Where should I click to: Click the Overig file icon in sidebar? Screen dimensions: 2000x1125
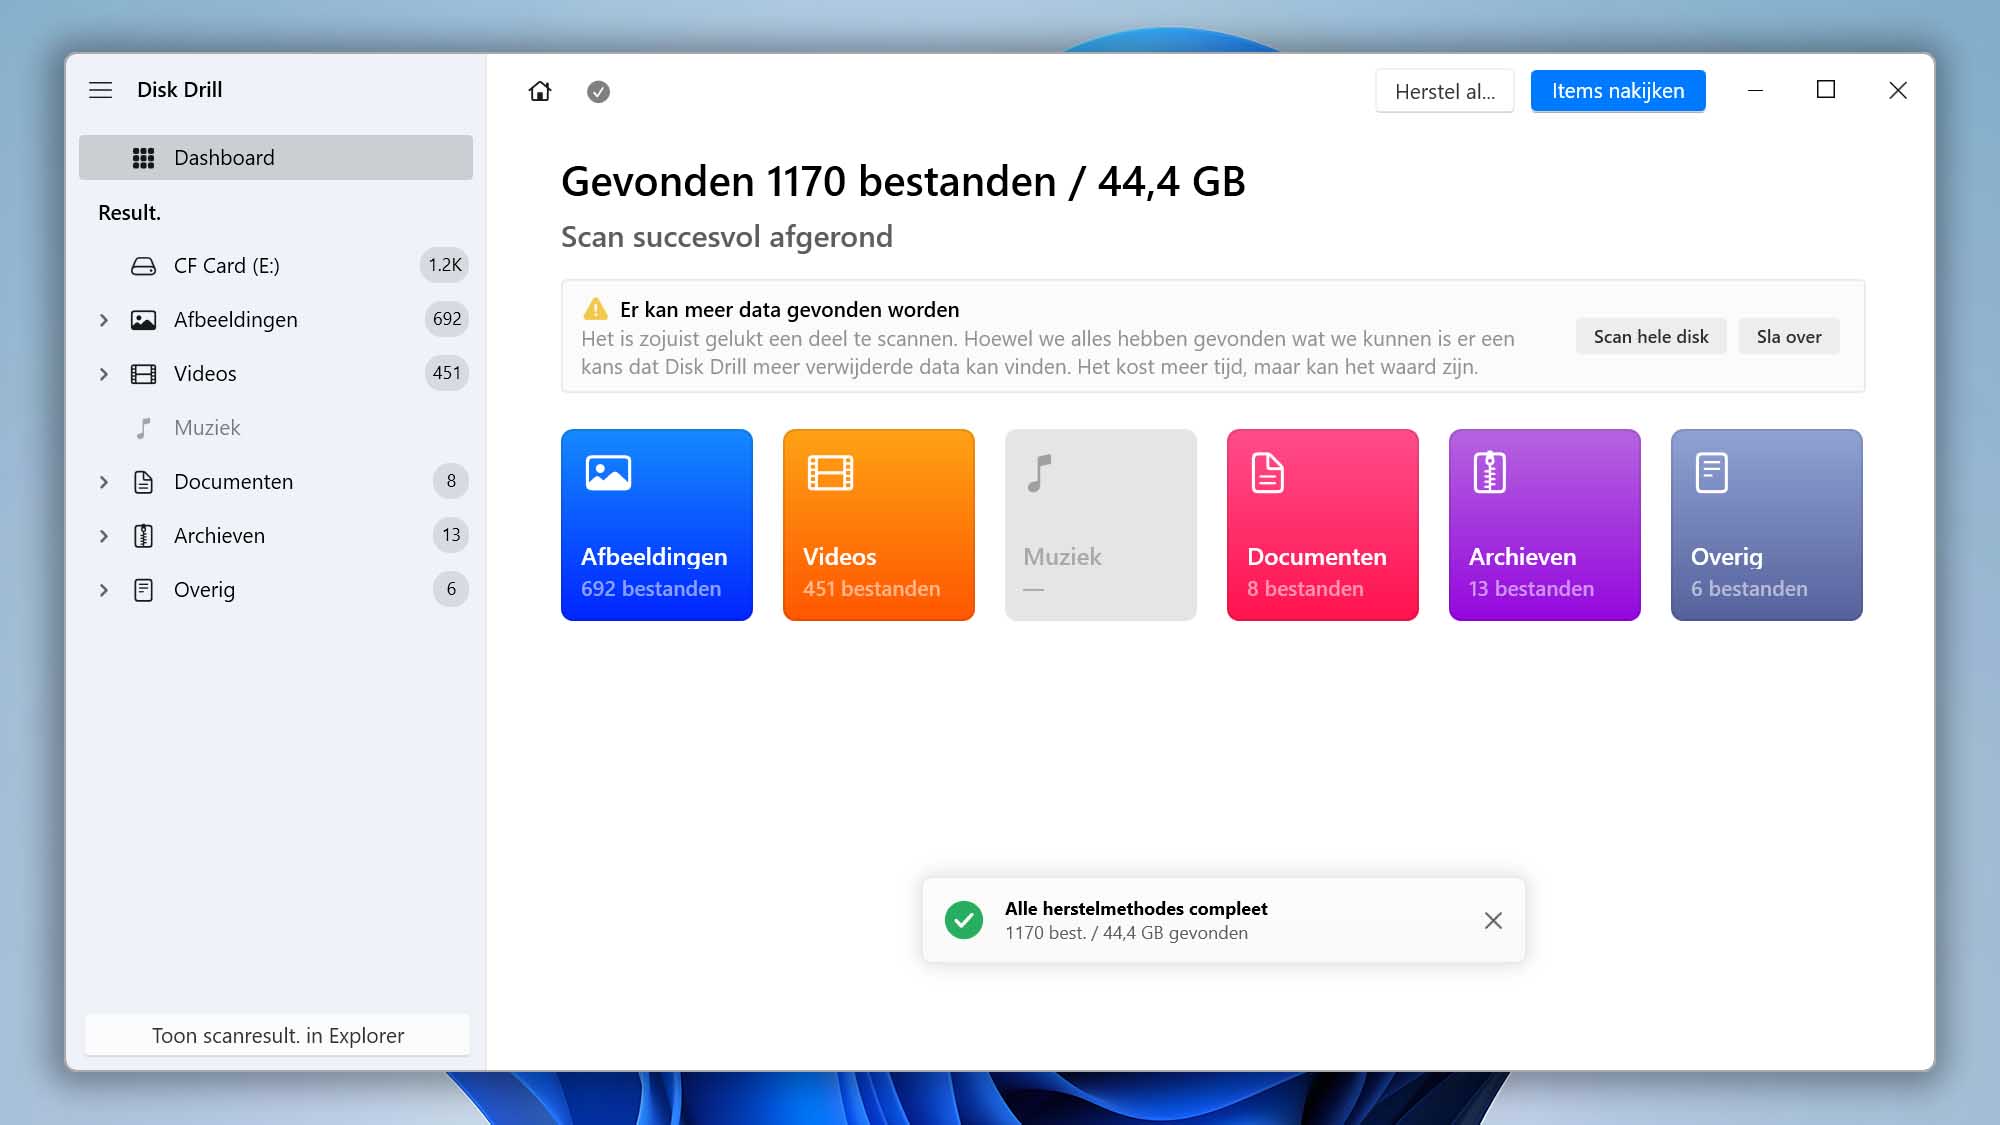143,590
